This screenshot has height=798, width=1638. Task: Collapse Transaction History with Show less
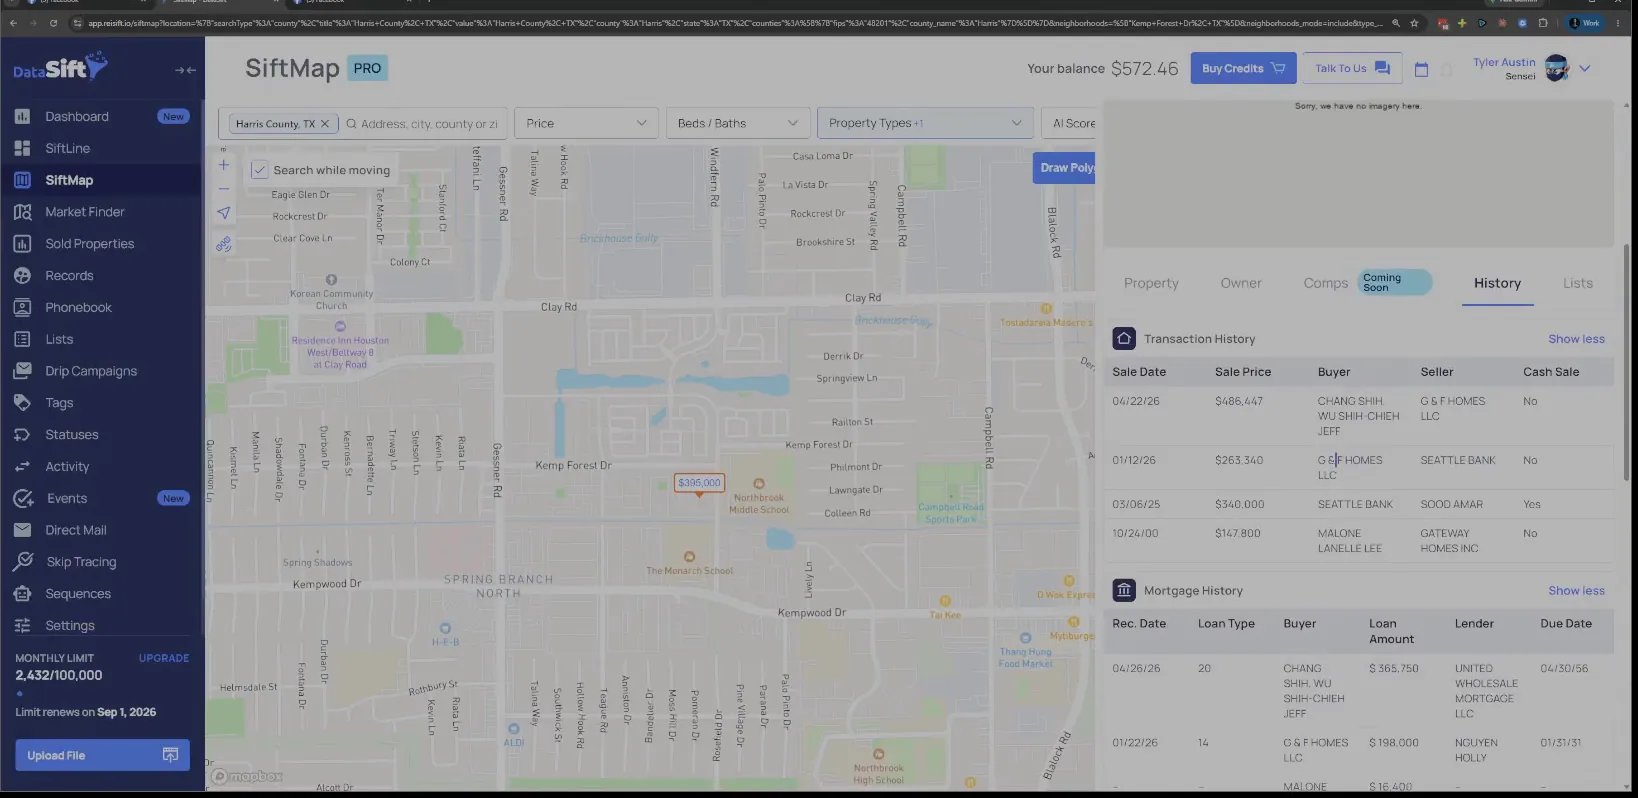point(1576,339)
